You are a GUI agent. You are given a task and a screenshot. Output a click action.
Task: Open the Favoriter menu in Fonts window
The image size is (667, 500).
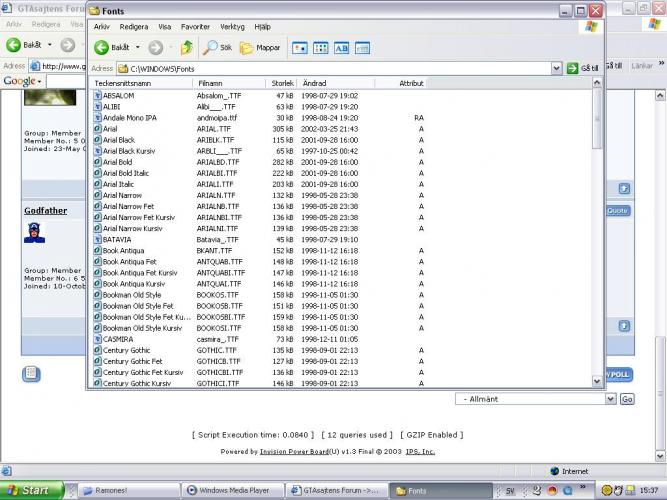point(195,27)
